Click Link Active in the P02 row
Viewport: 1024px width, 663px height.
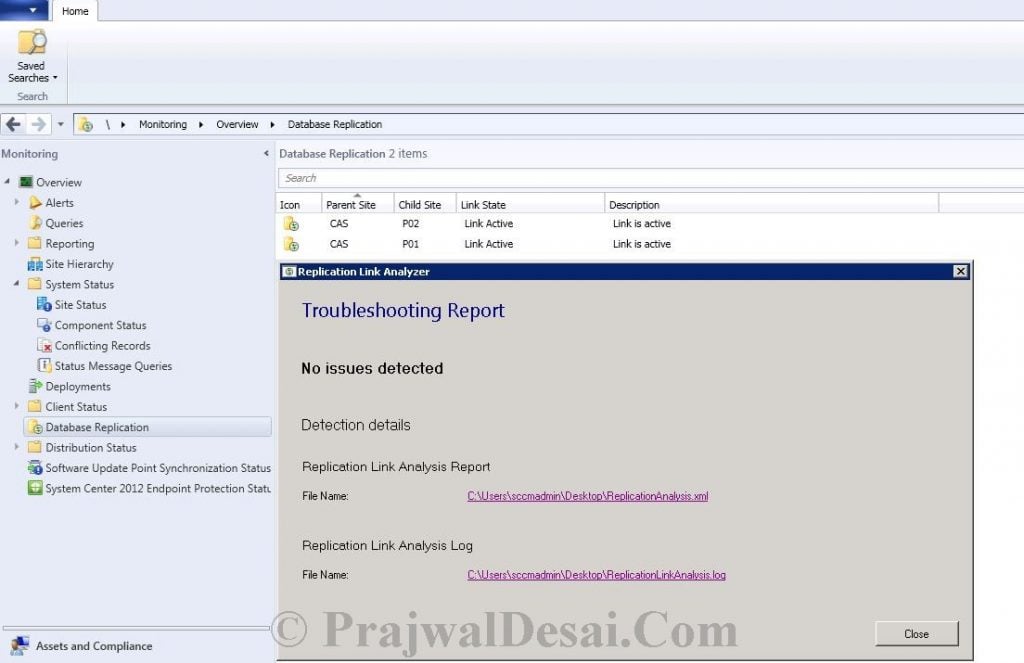488,223
